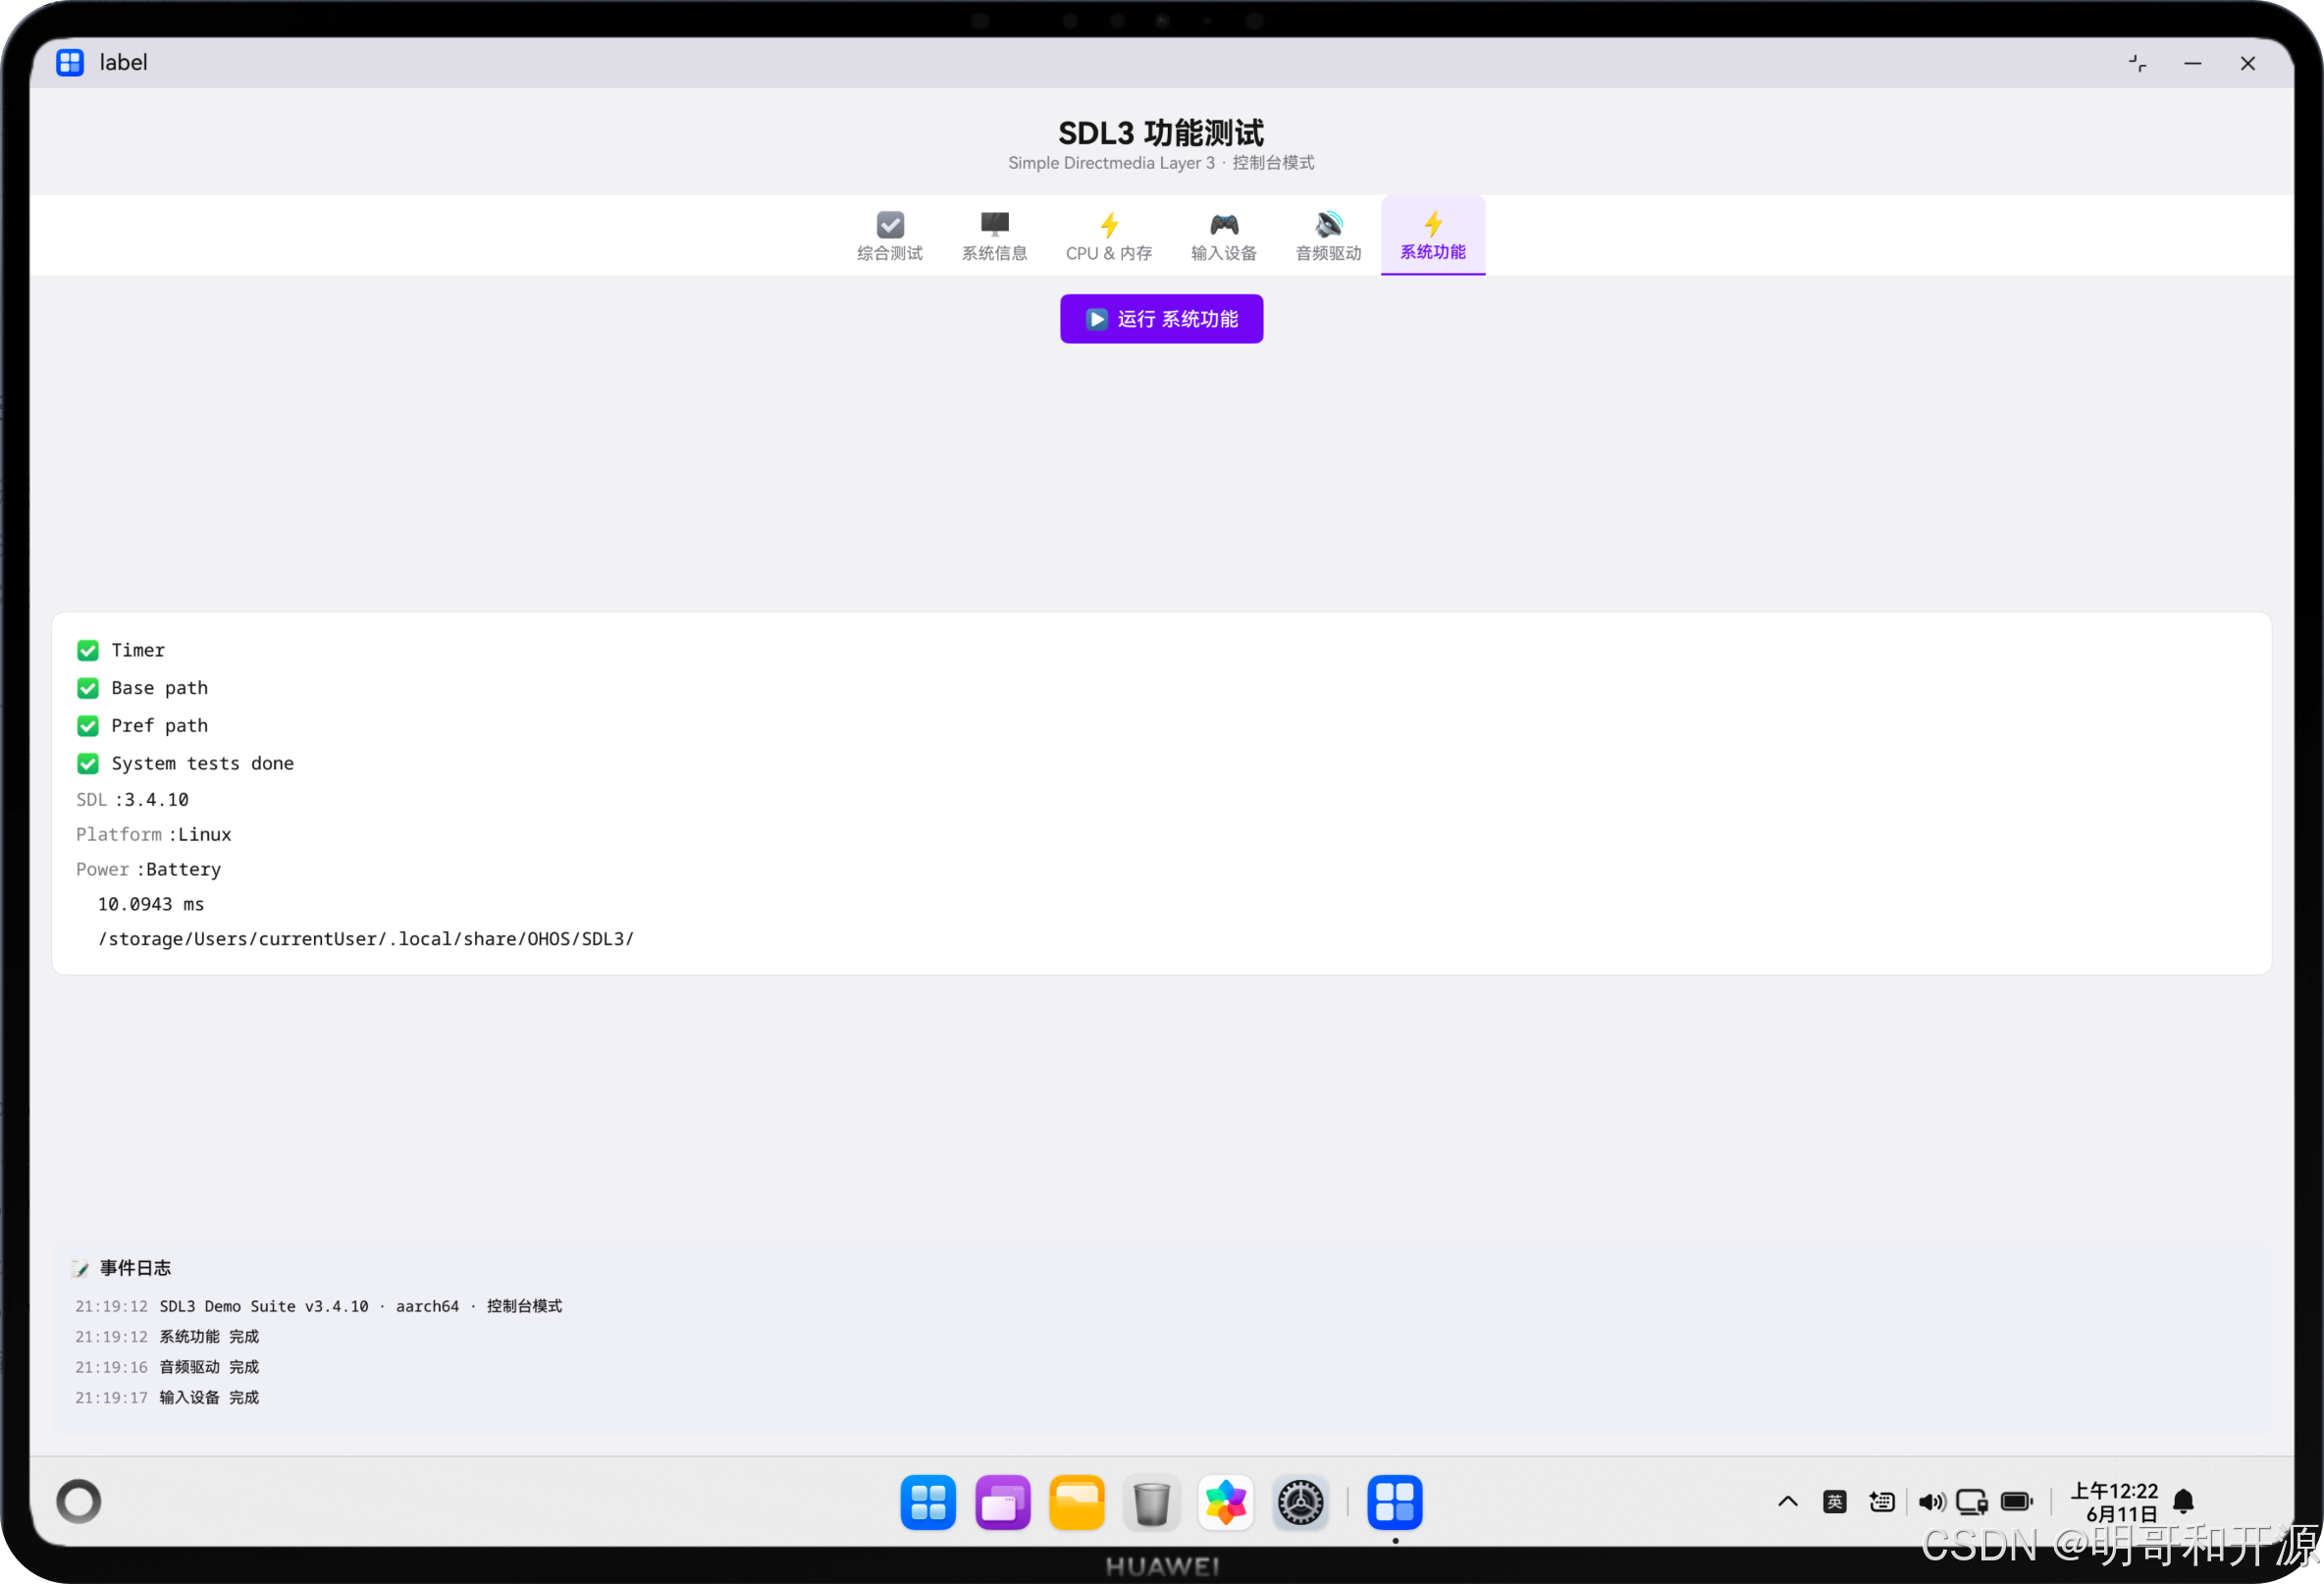Image resolution: width=2324 pixels, height=1584 pixels.
Task: Open the volume speaker tray icon
Action: coord(1931,1501)
